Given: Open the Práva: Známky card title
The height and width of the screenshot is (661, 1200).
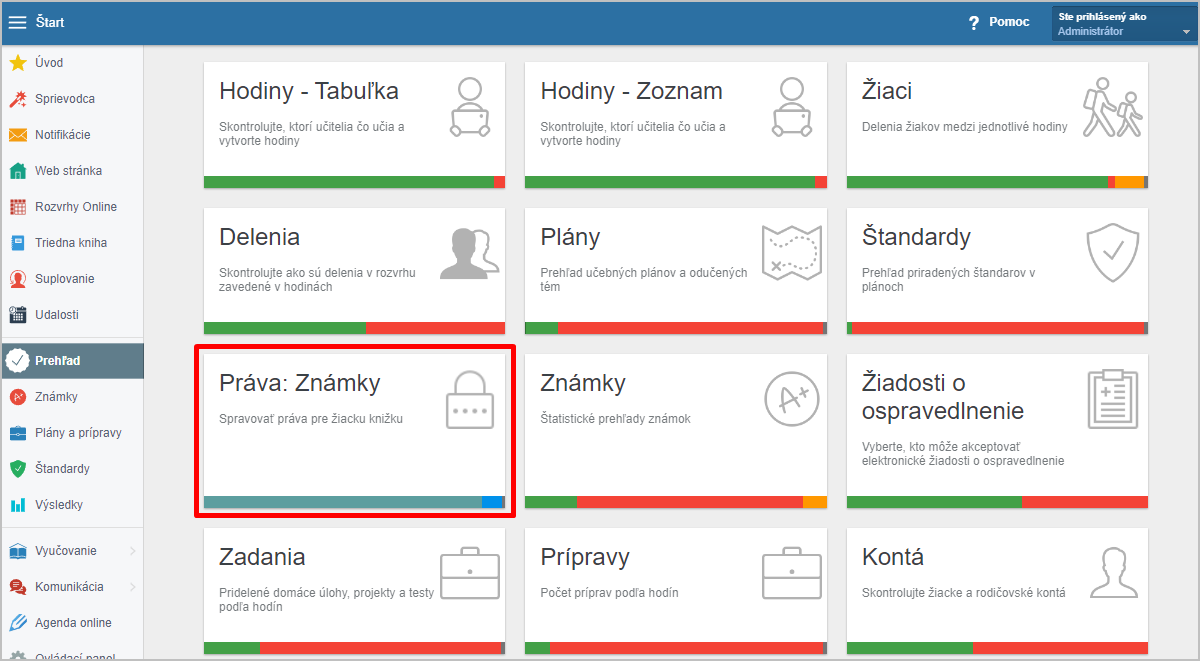Looking at the screenshot, I should [300, 383].
